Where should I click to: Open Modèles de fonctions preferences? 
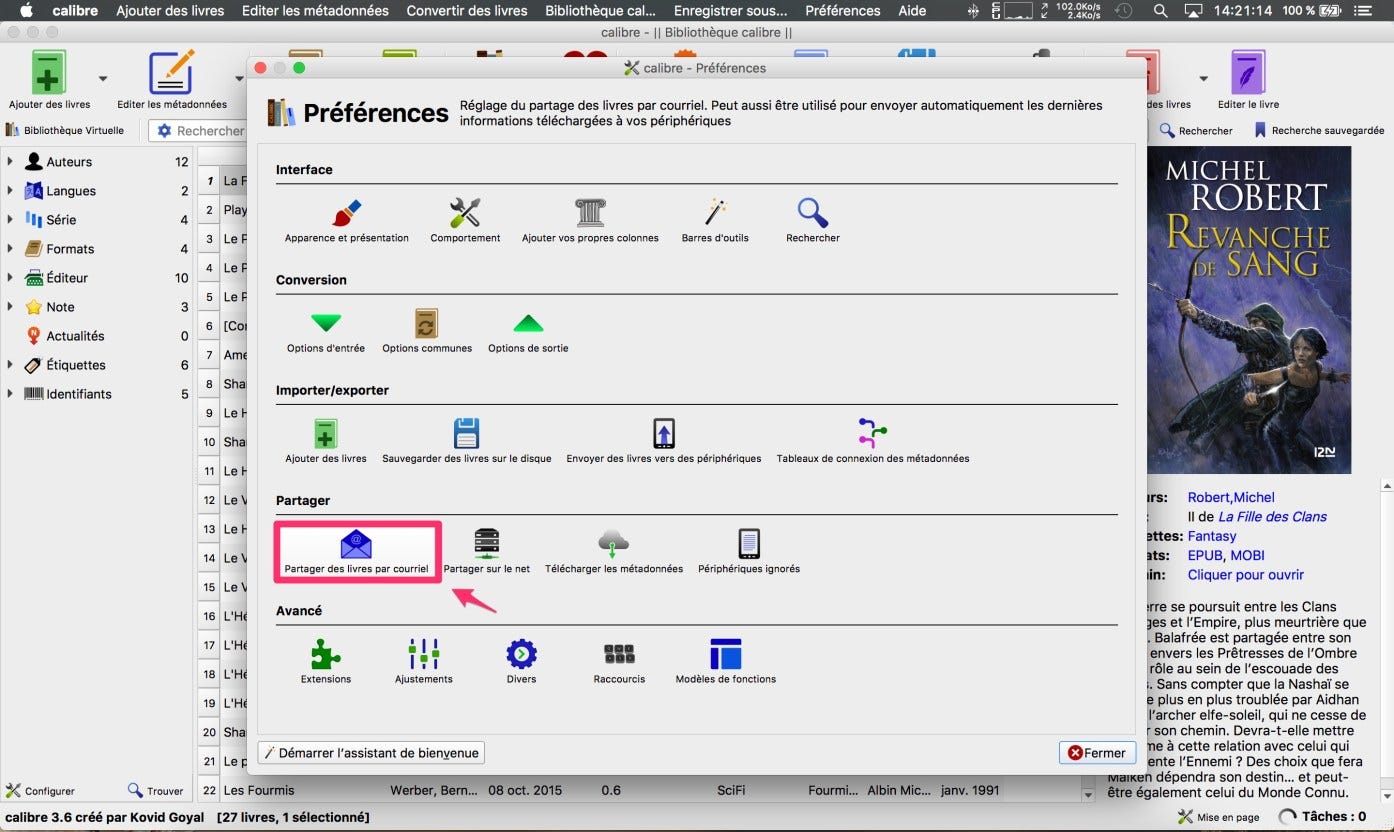[x=726, y=661]
